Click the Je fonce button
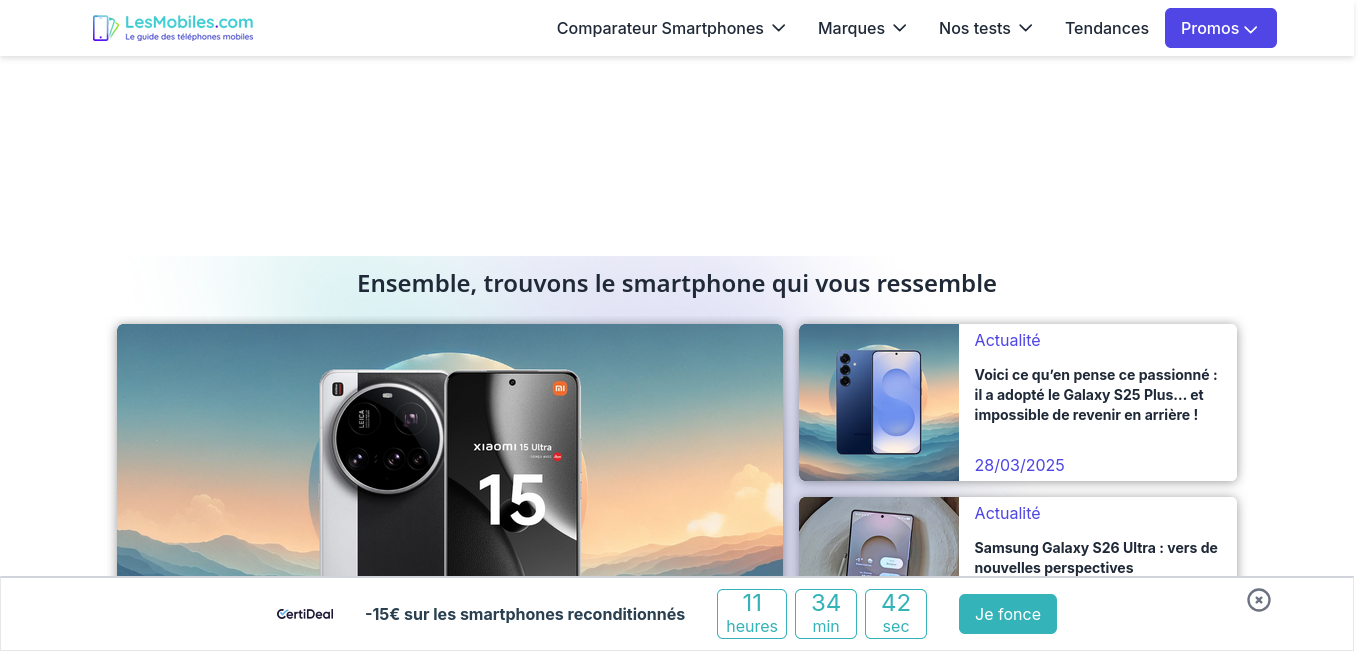Viewport: 1366px width, 651px height. pos(1008,614)
